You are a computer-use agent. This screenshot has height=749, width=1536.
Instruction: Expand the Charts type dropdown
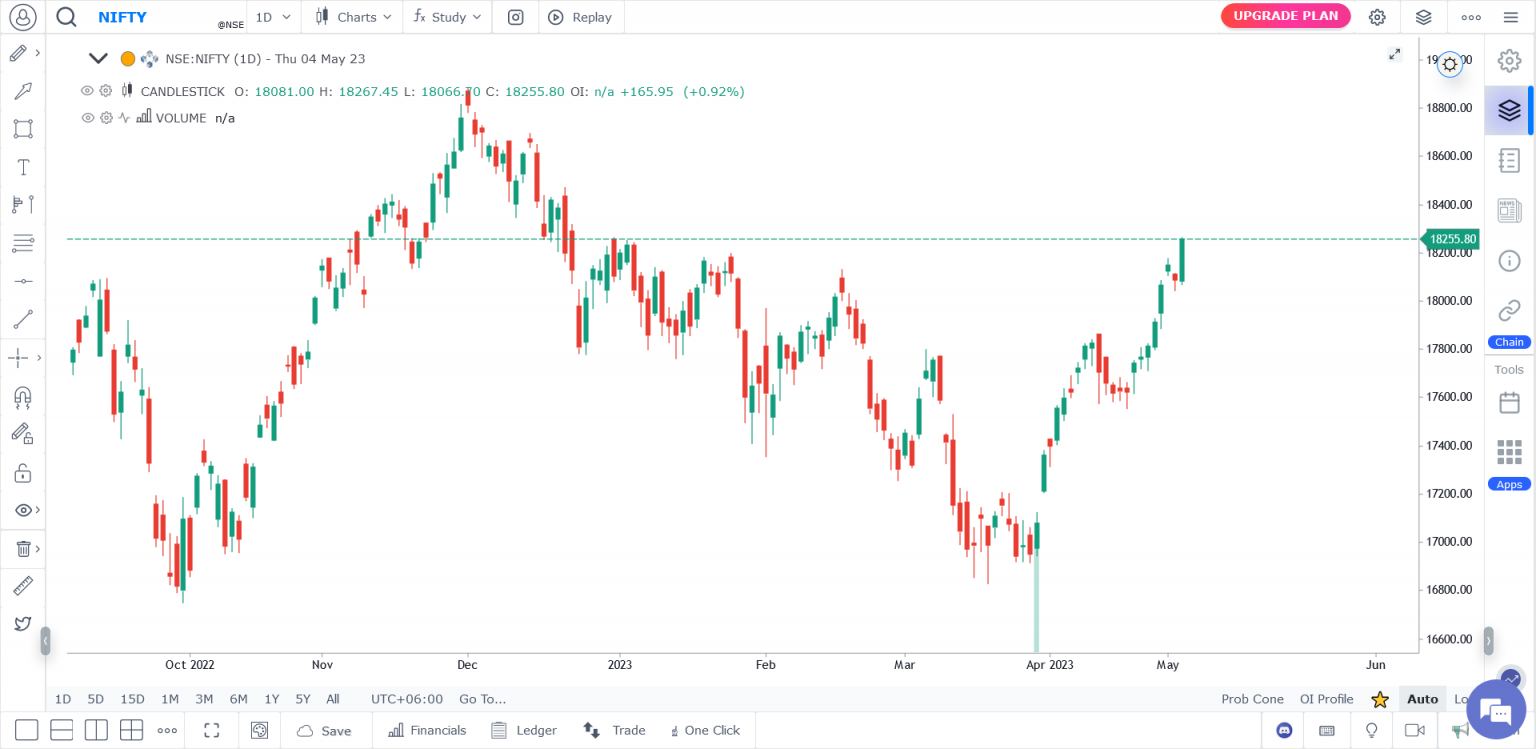[x=354, y=17]
